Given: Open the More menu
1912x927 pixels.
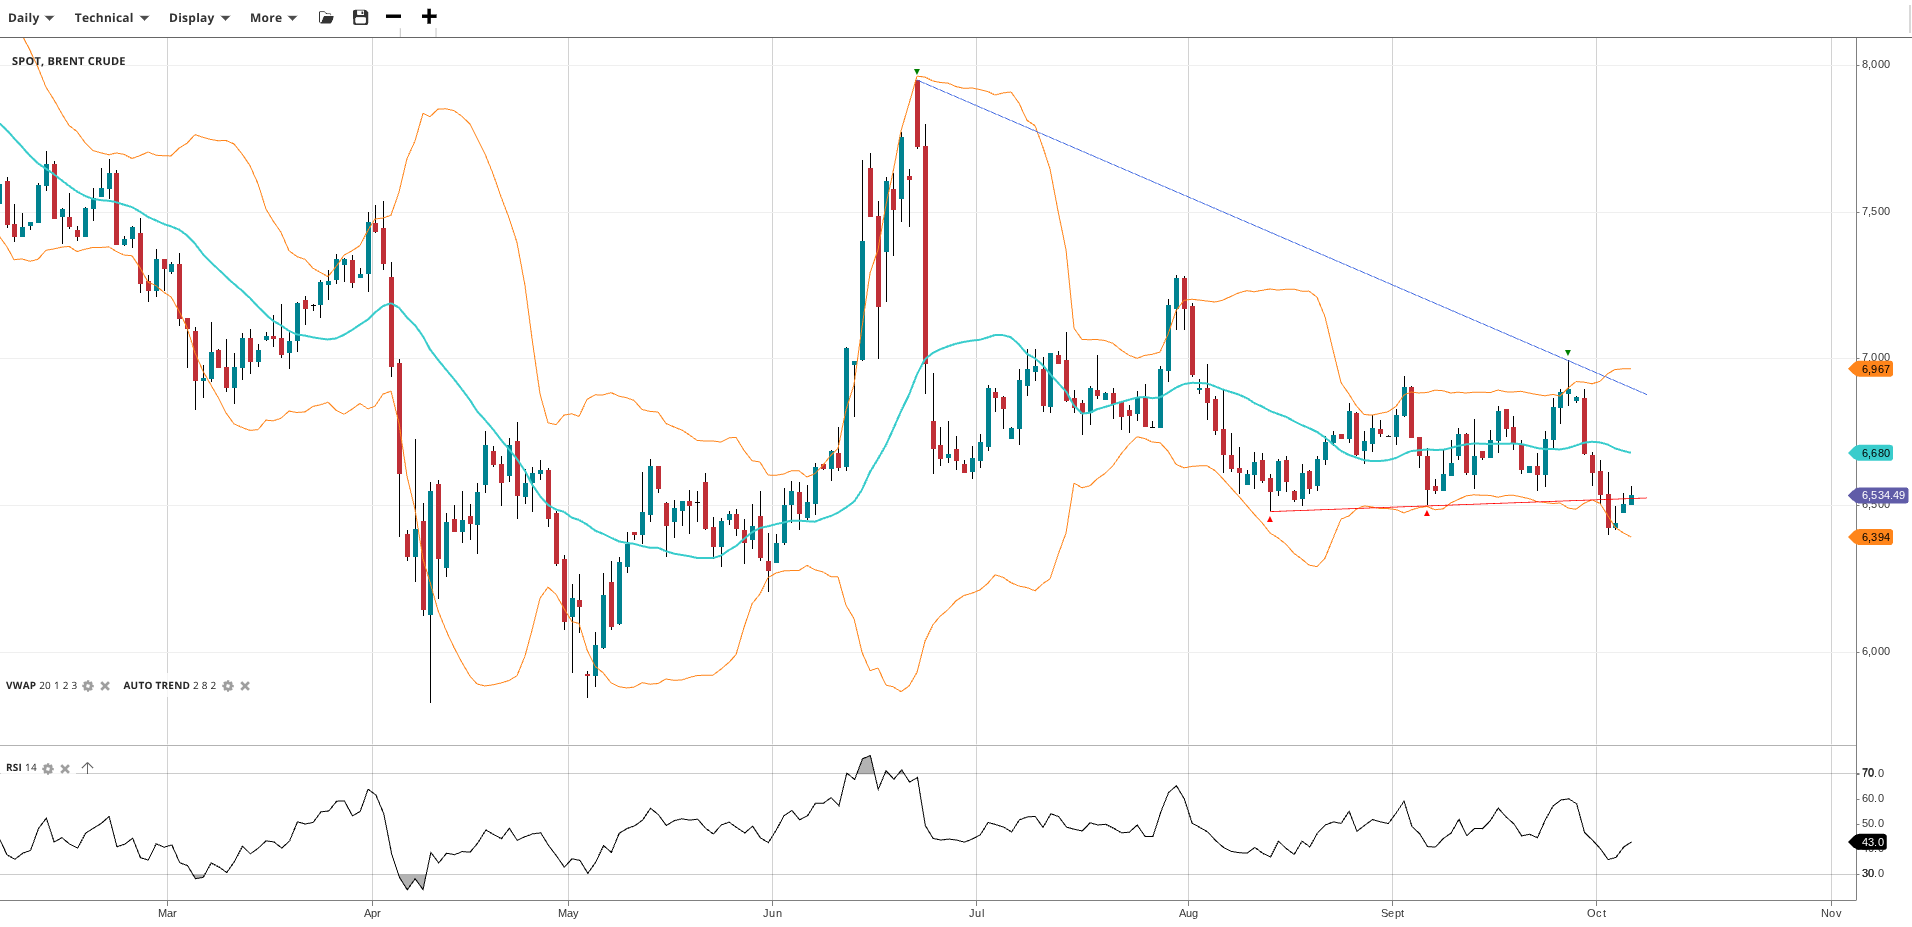Looking at the screenshot, I should tap(273, 18).
